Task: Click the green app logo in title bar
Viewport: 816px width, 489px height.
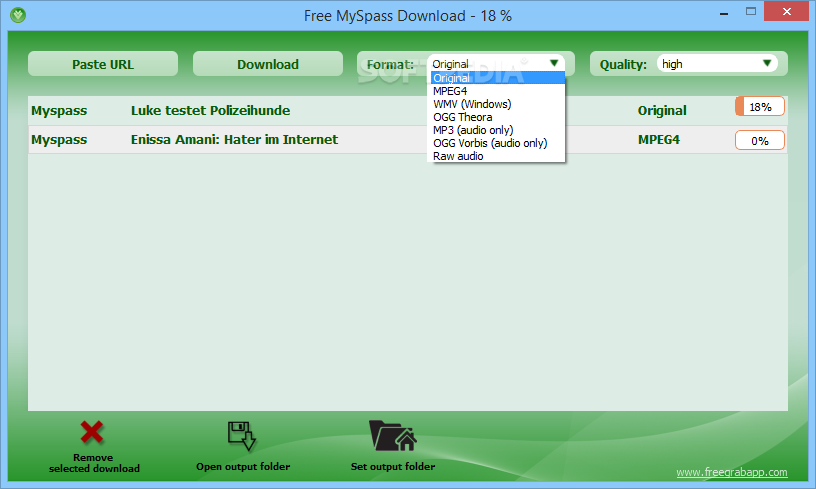Action: click(18, 15)
